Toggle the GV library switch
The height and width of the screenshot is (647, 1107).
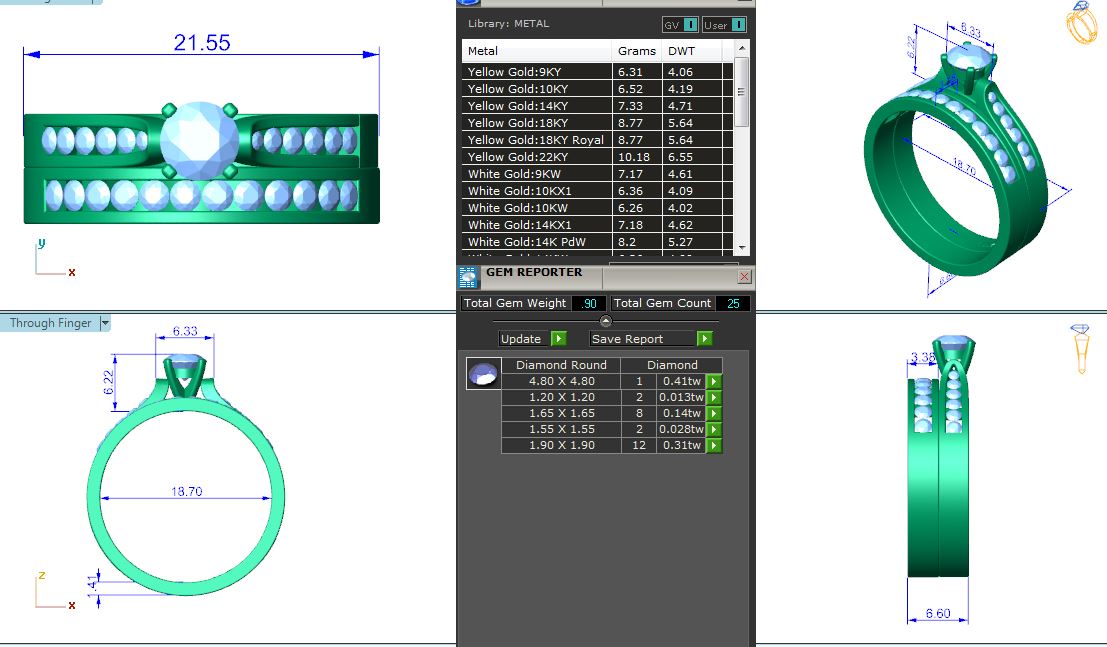coord(681,25)
